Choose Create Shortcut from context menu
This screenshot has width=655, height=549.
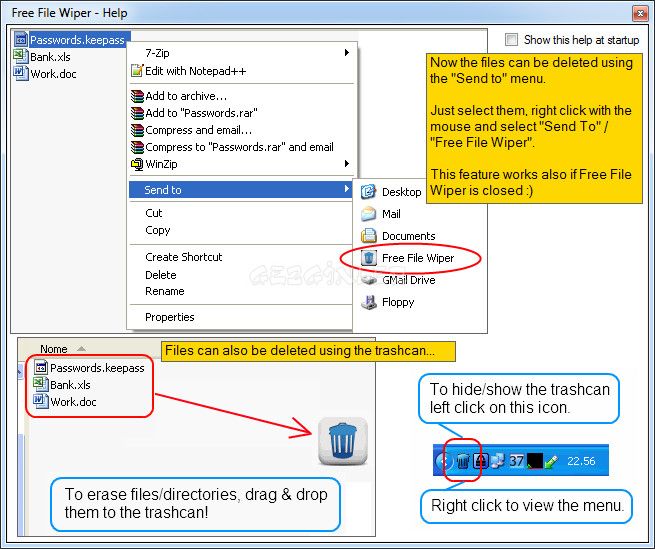(184, 257)
